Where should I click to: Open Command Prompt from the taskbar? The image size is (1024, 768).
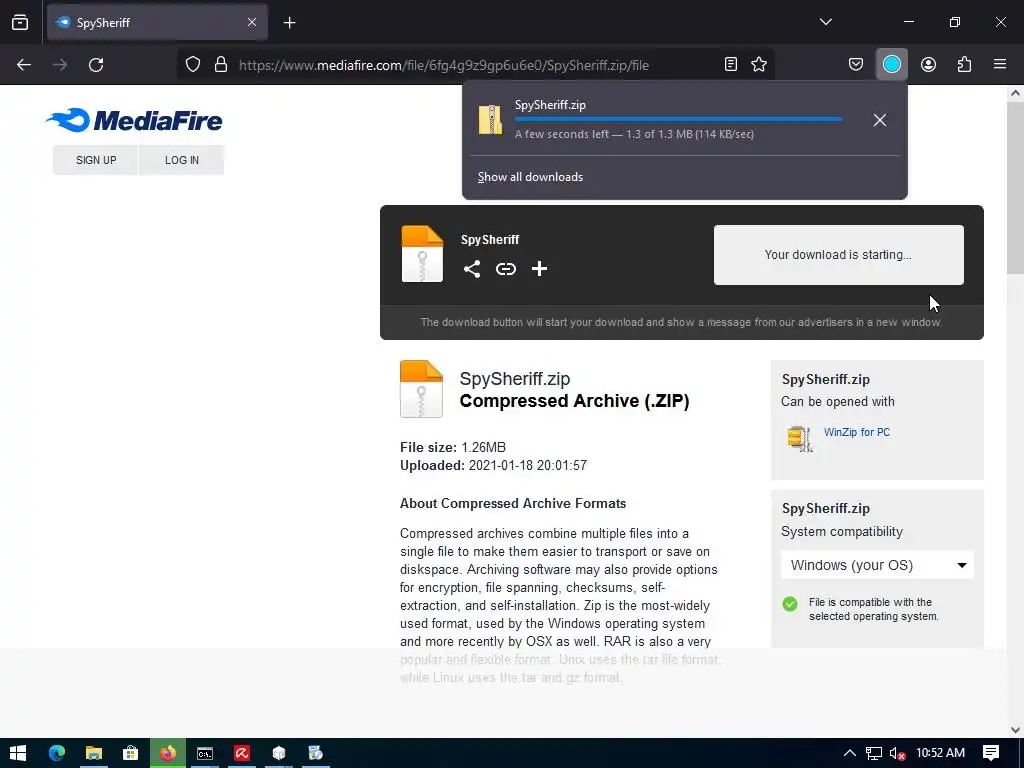205,753
